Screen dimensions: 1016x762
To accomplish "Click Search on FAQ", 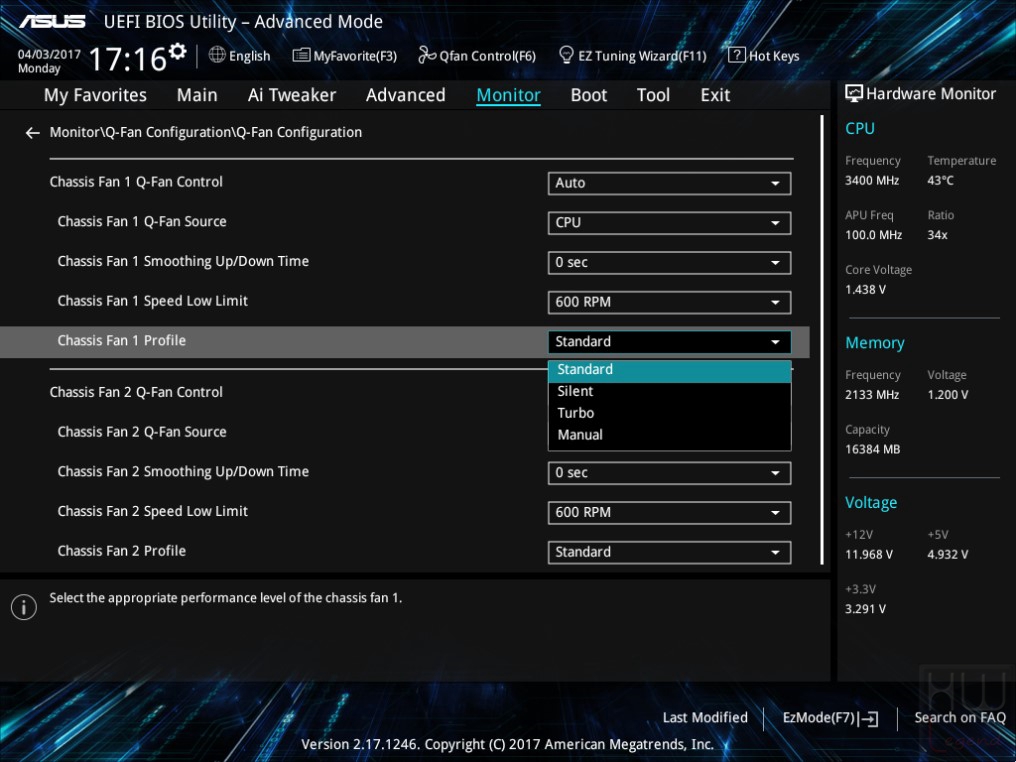I will tap(960, 718).
